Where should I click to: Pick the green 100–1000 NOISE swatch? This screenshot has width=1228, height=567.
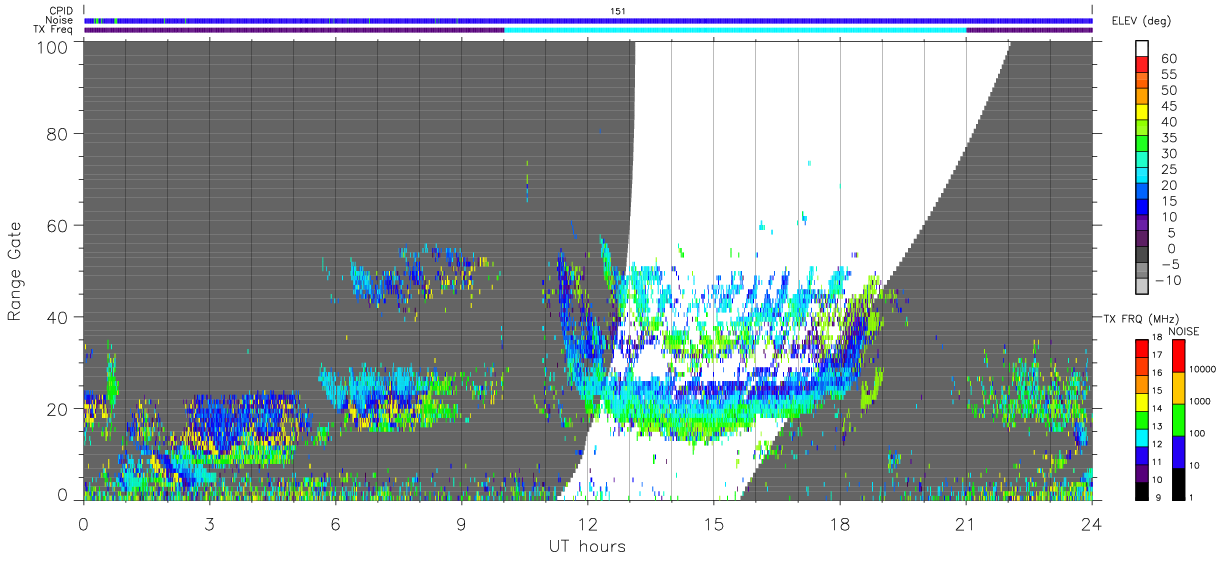pyautogui.click(x=1177, y=420)
